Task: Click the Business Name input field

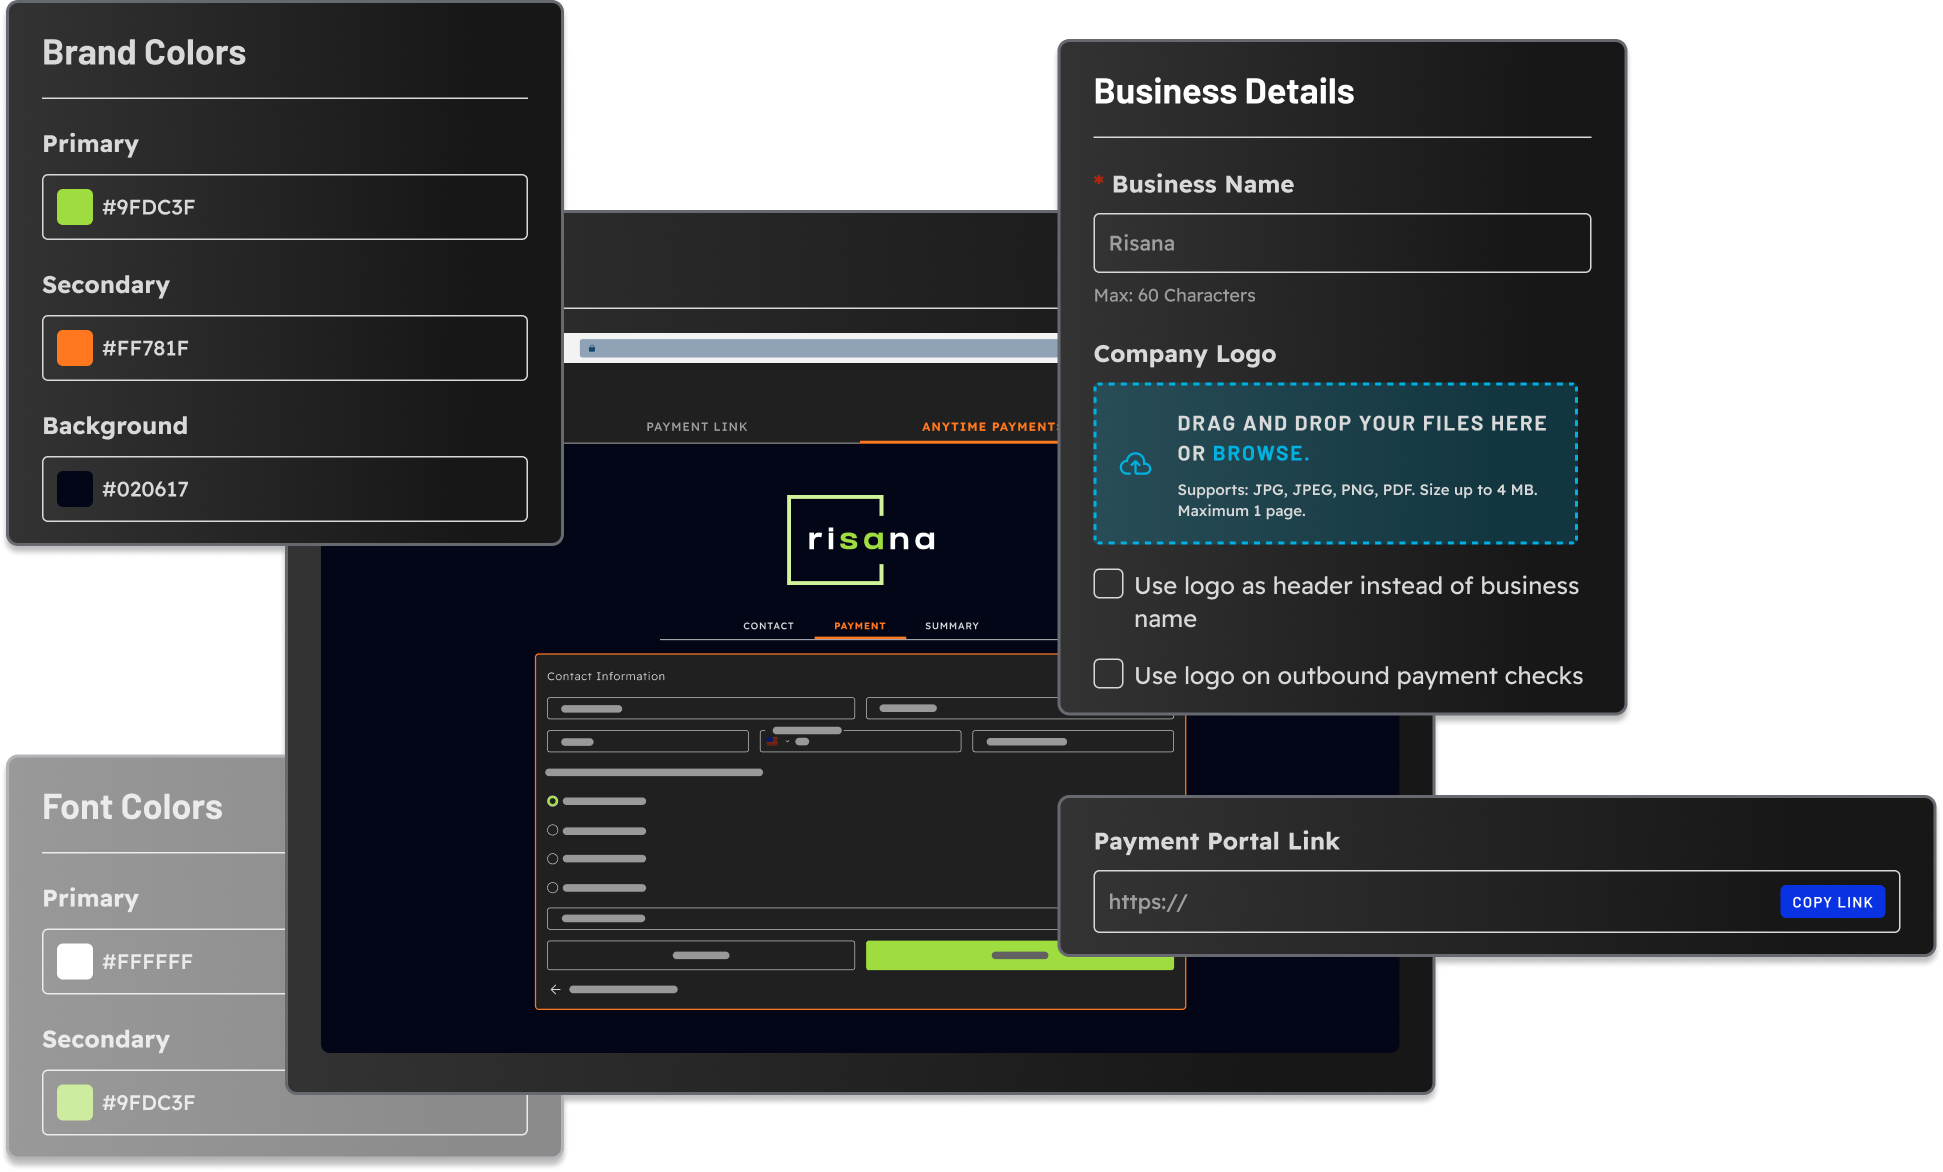Action: click(1341, 243)
